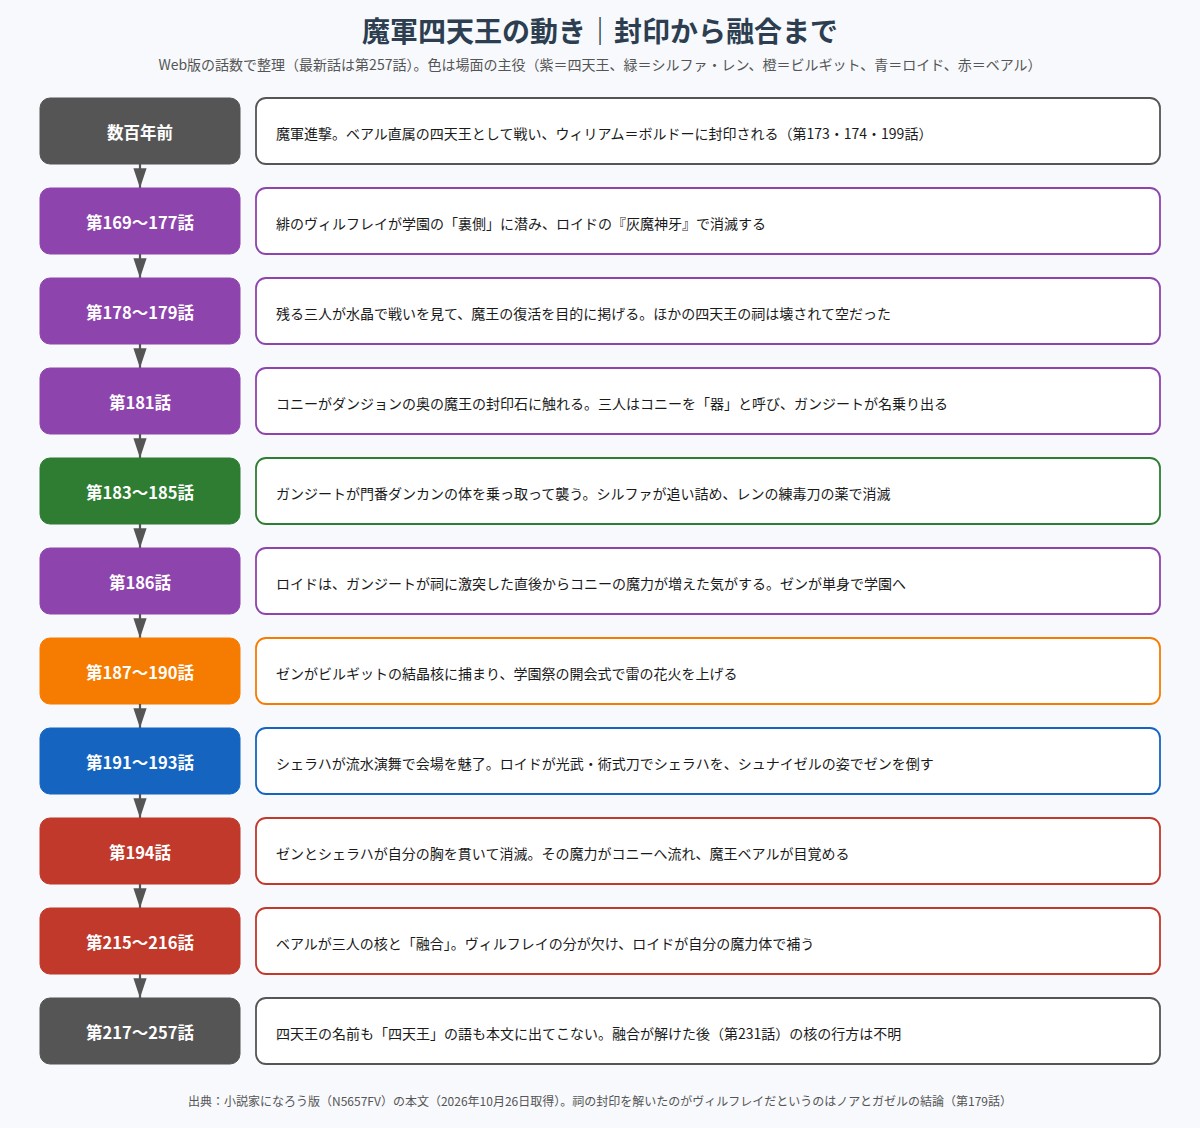Image resolution: width=1200 pixels, height=1128 pixels.
Task: Select the blue 第191～193話 label box
Action: click(140, 761)
